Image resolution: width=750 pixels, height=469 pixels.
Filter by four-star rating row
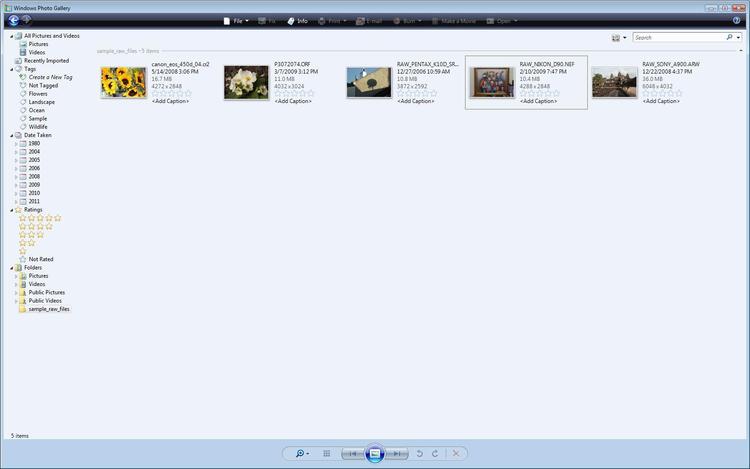(36, 226)
